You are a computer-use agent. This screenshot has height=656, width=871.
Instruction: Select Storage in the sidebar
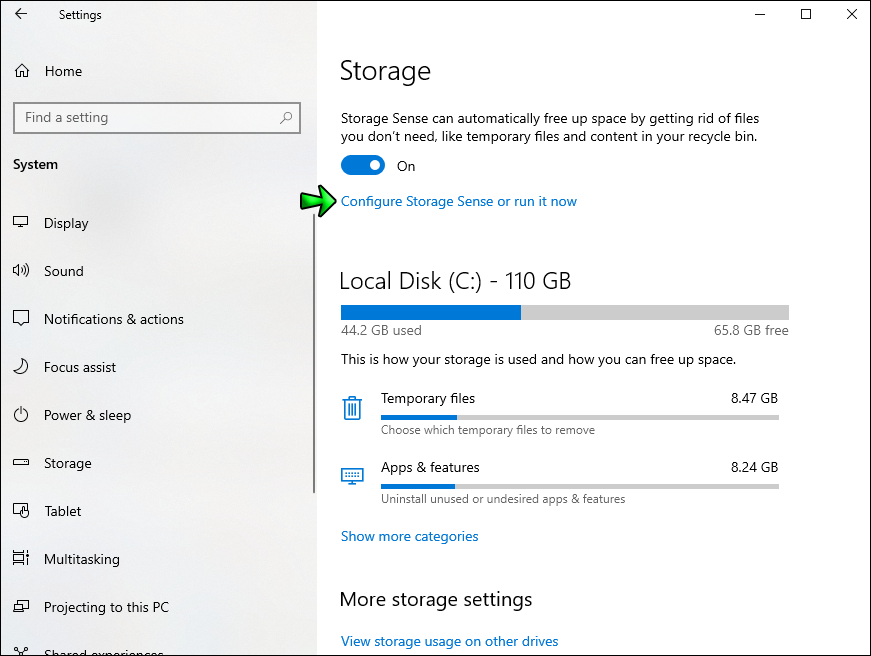pyautogui.click(x=67, y=463)
